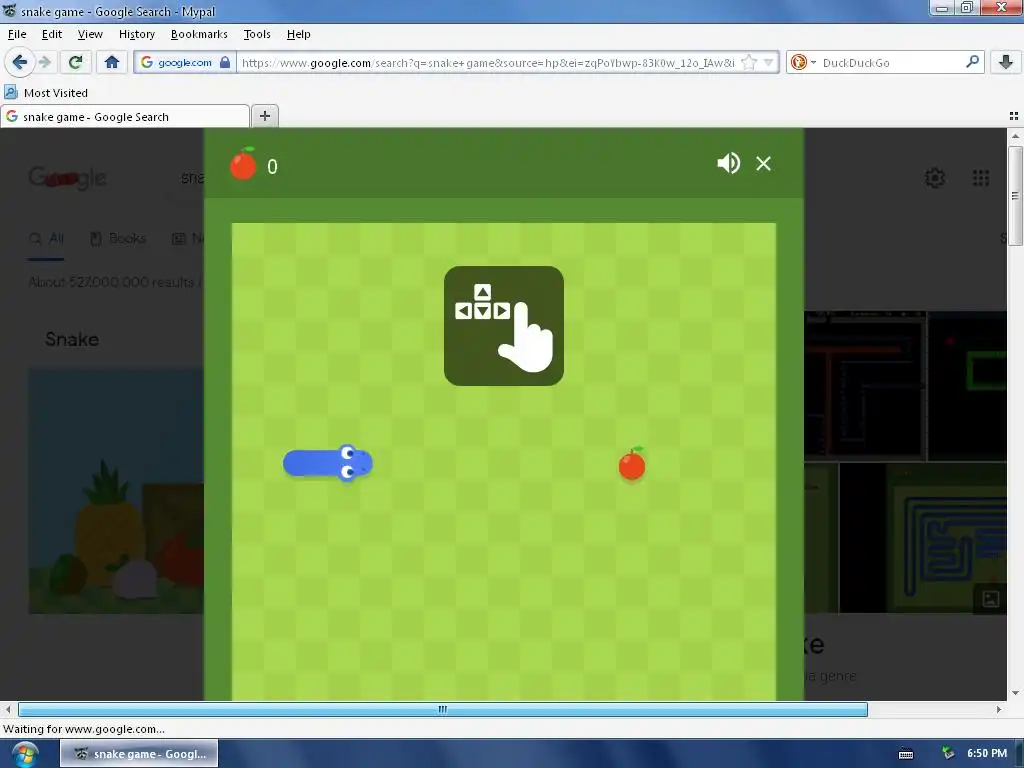Click the arrow keys instruction icon
1024x768 pixels.
(x=504, y=326)
